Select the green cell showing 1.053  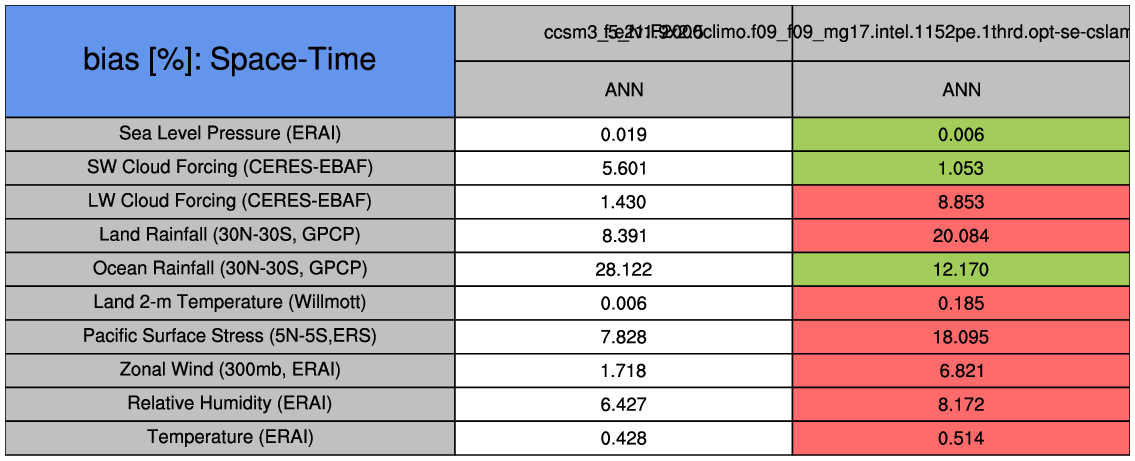tap(961, 167)
